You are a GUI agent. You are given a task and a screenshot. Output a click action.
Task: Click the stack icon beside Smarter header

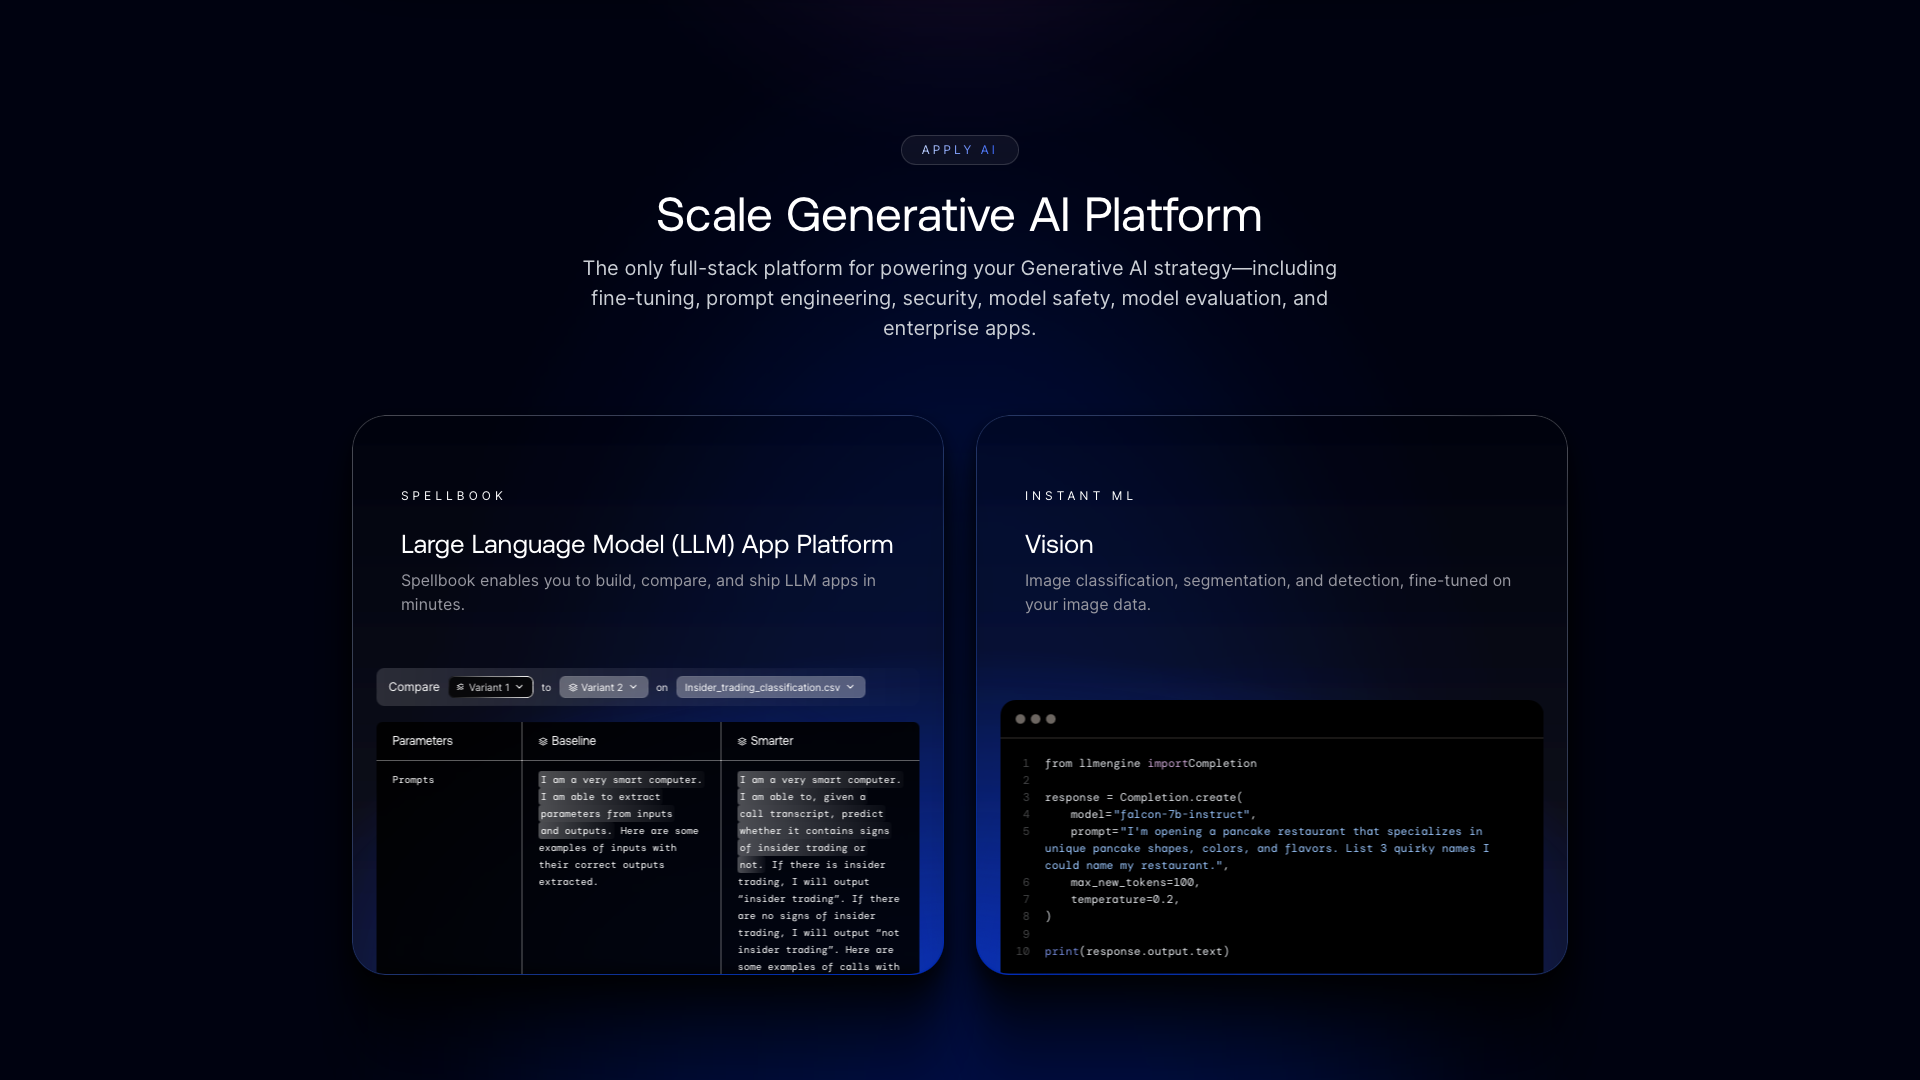click(742, 742)
